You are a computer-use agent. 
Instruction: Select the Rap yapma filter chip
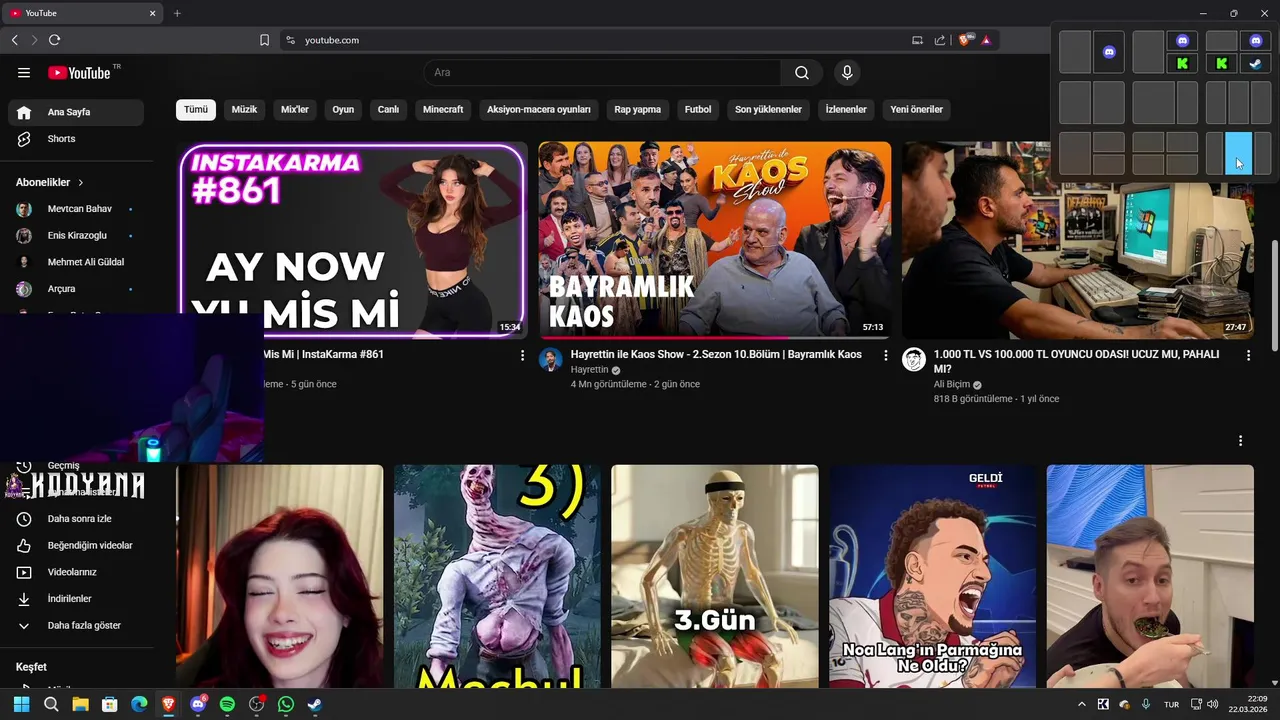point(638,109)
